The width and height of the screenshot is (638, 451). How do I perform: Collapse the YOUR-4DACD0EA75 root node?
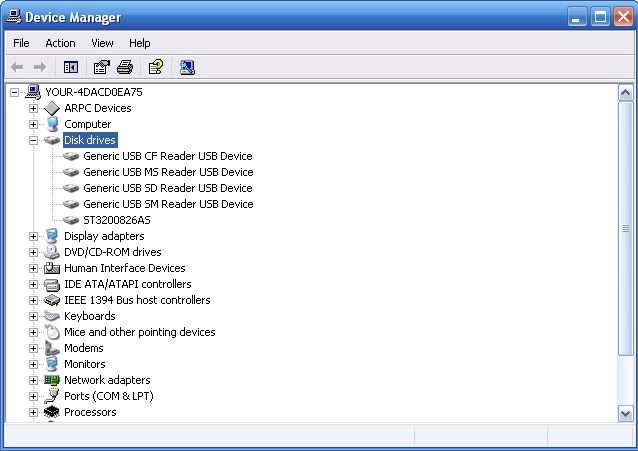(x=14, y=92)
